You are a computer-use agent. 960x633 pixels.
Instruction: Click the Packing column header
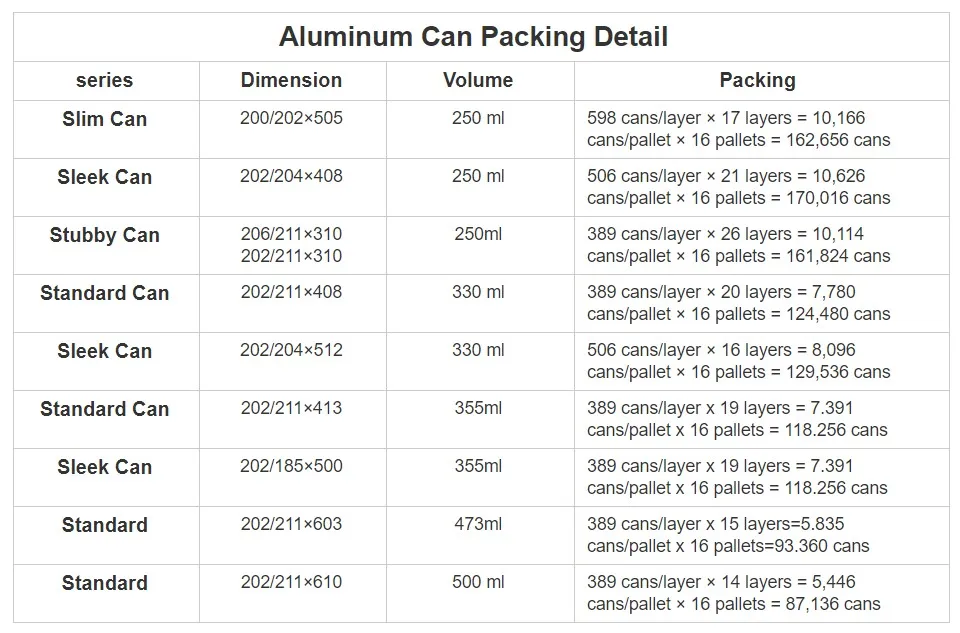point(757,81)
